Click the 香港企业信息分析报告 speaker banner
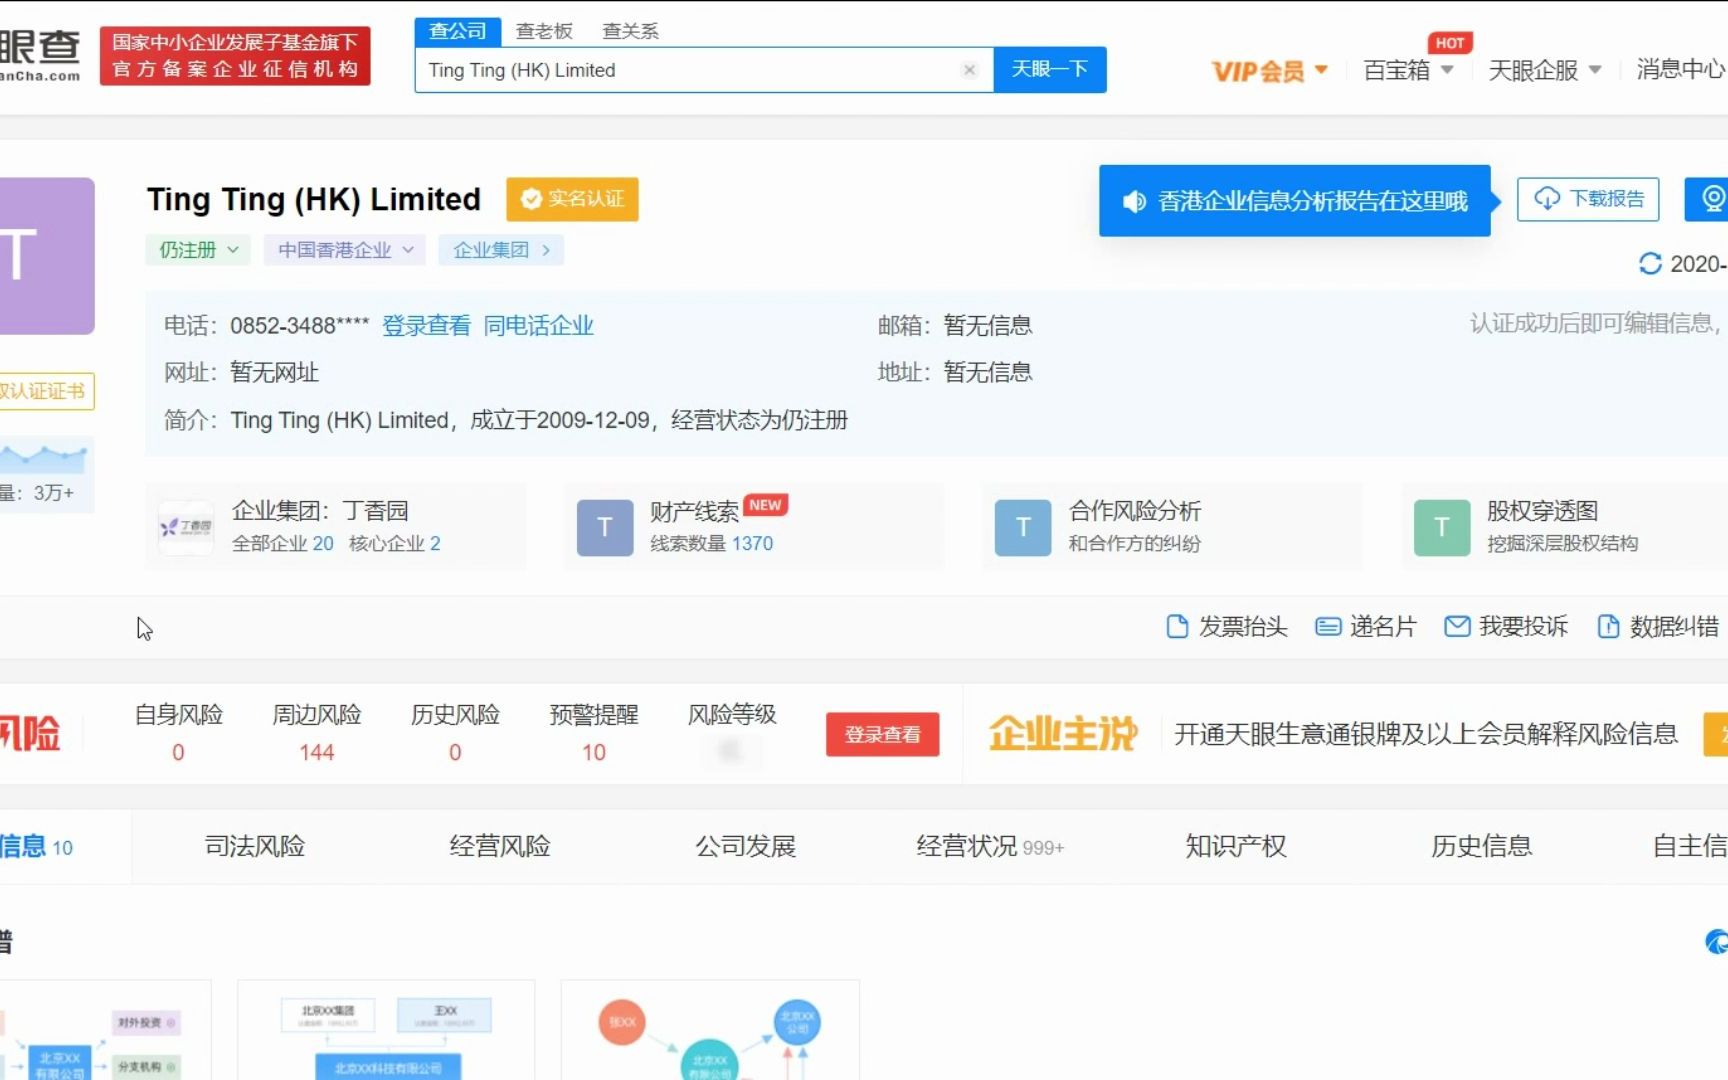Screen dimensions: 1728x1080 pyautogui.click(x=1295, y=201)
